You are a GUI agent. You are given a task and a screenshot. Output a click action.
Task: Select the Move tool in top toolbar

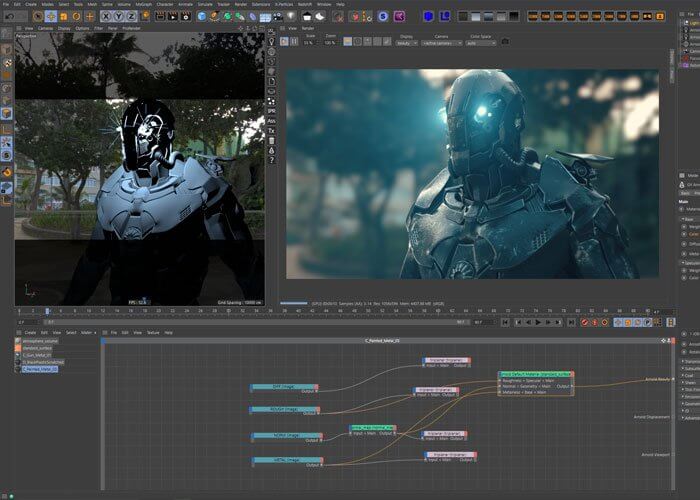click(x=51, y=16)
